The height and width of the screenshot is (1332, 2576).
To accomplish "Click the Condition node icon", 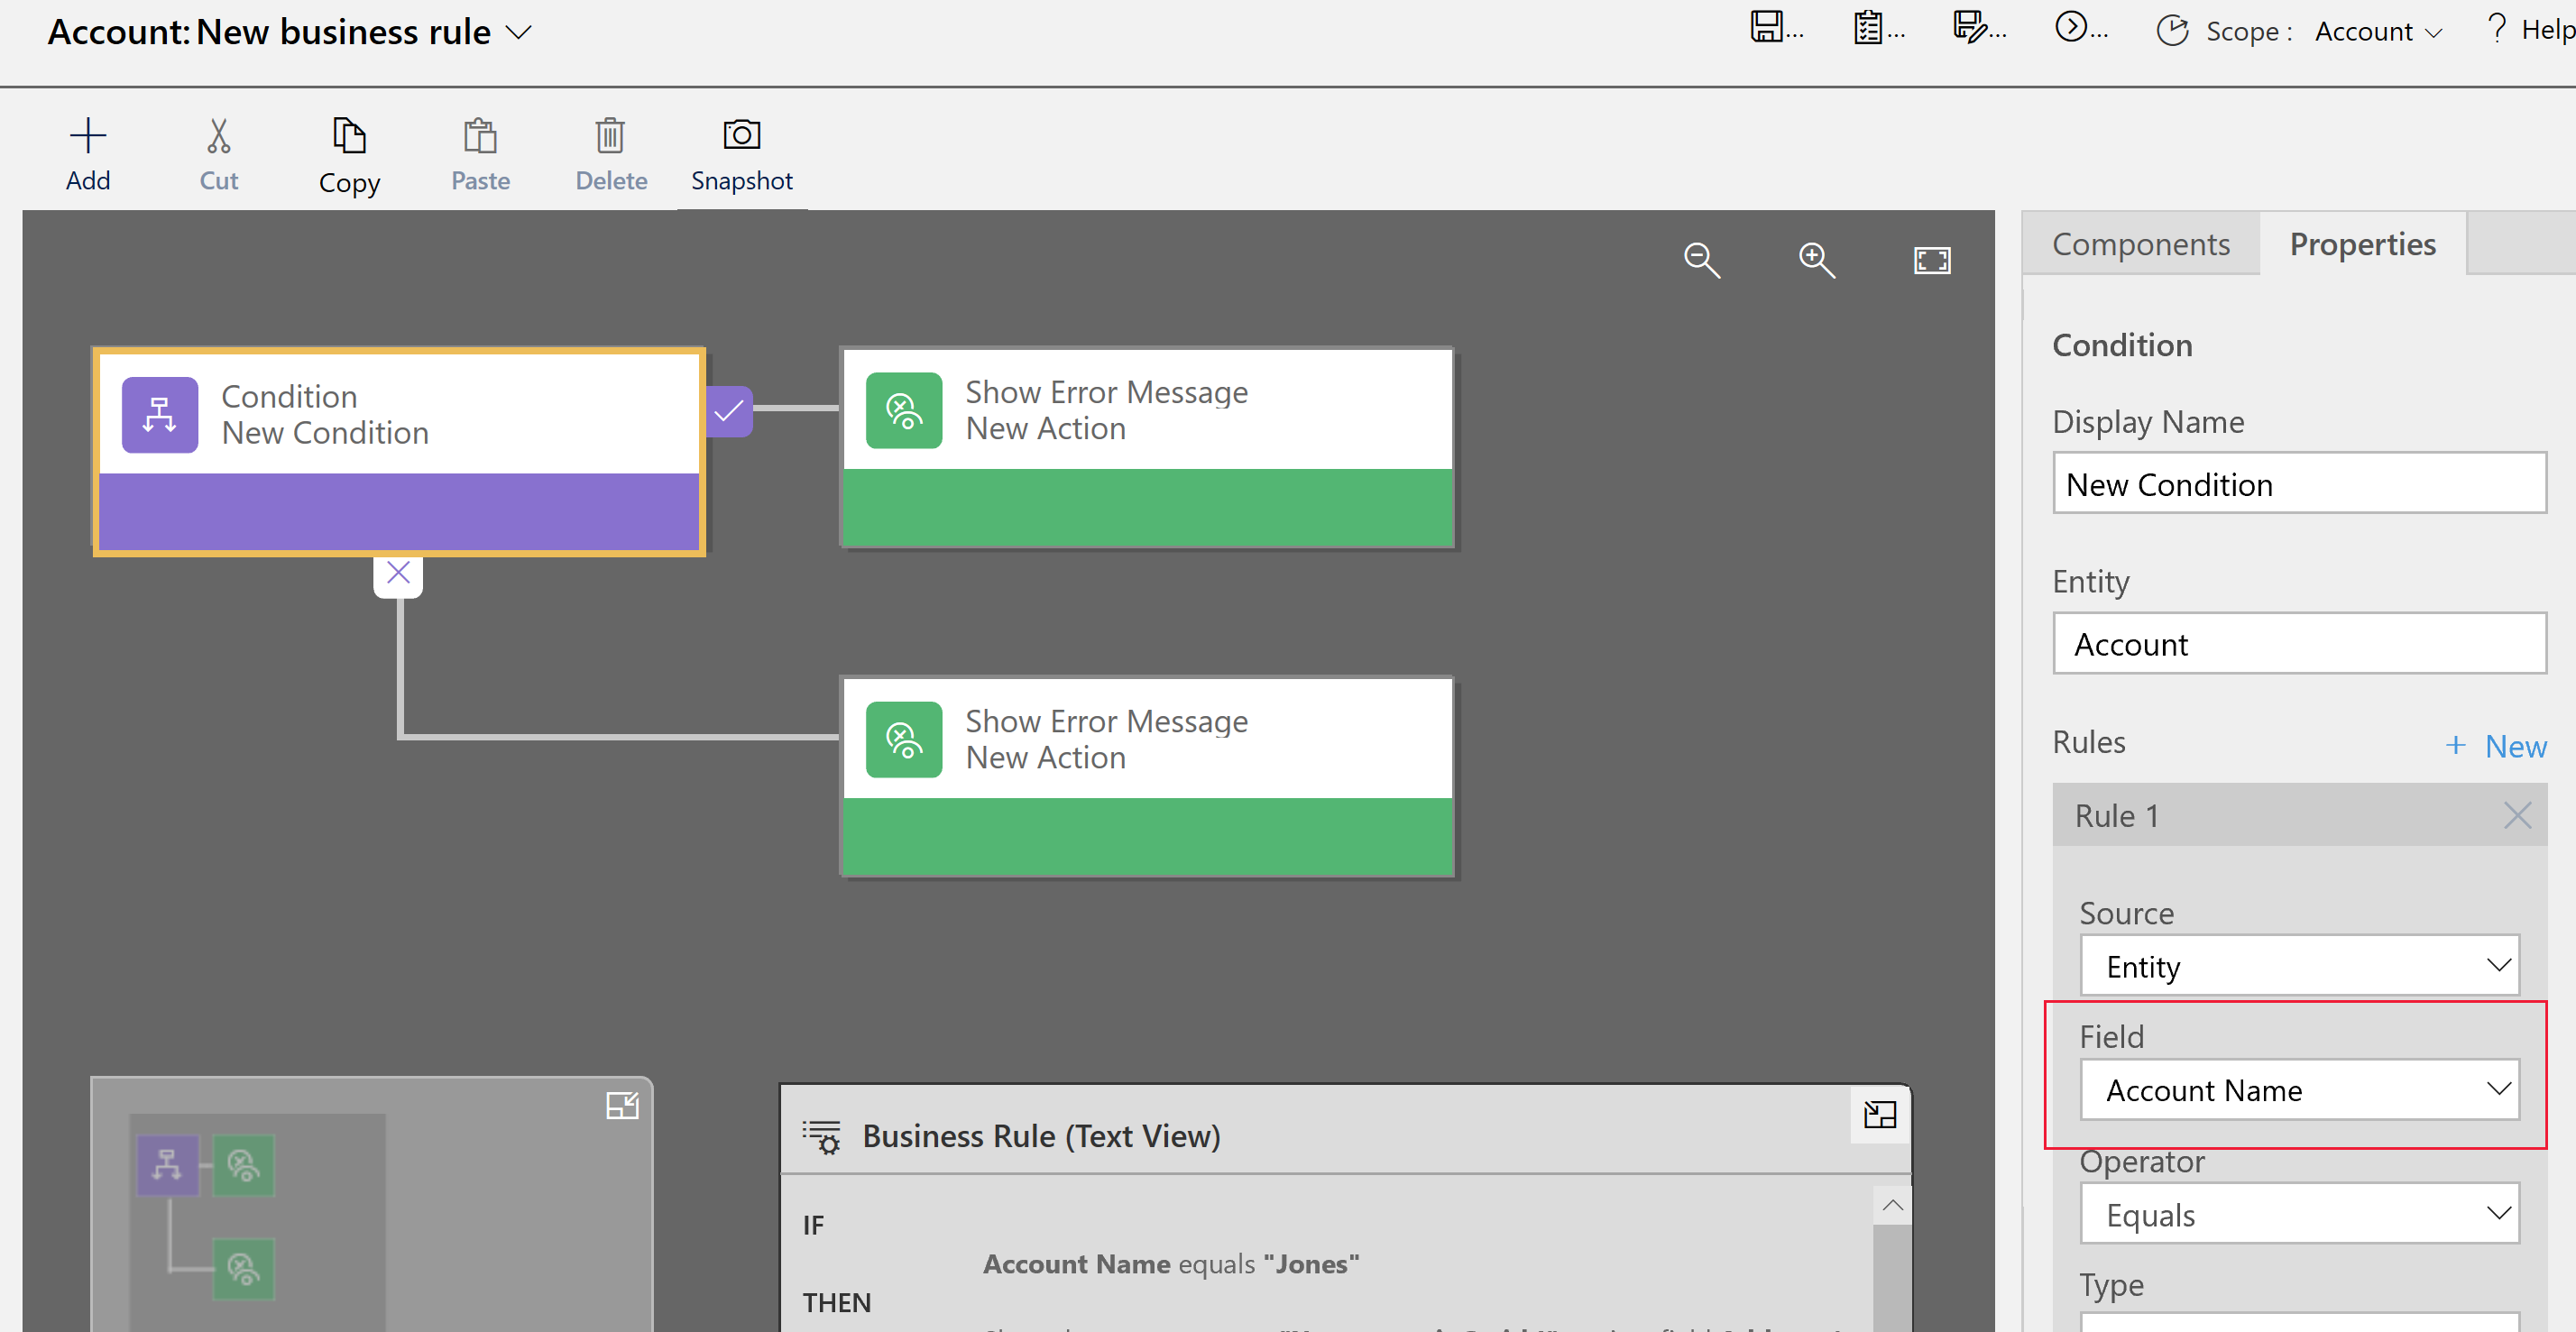I will coord(158,413).
